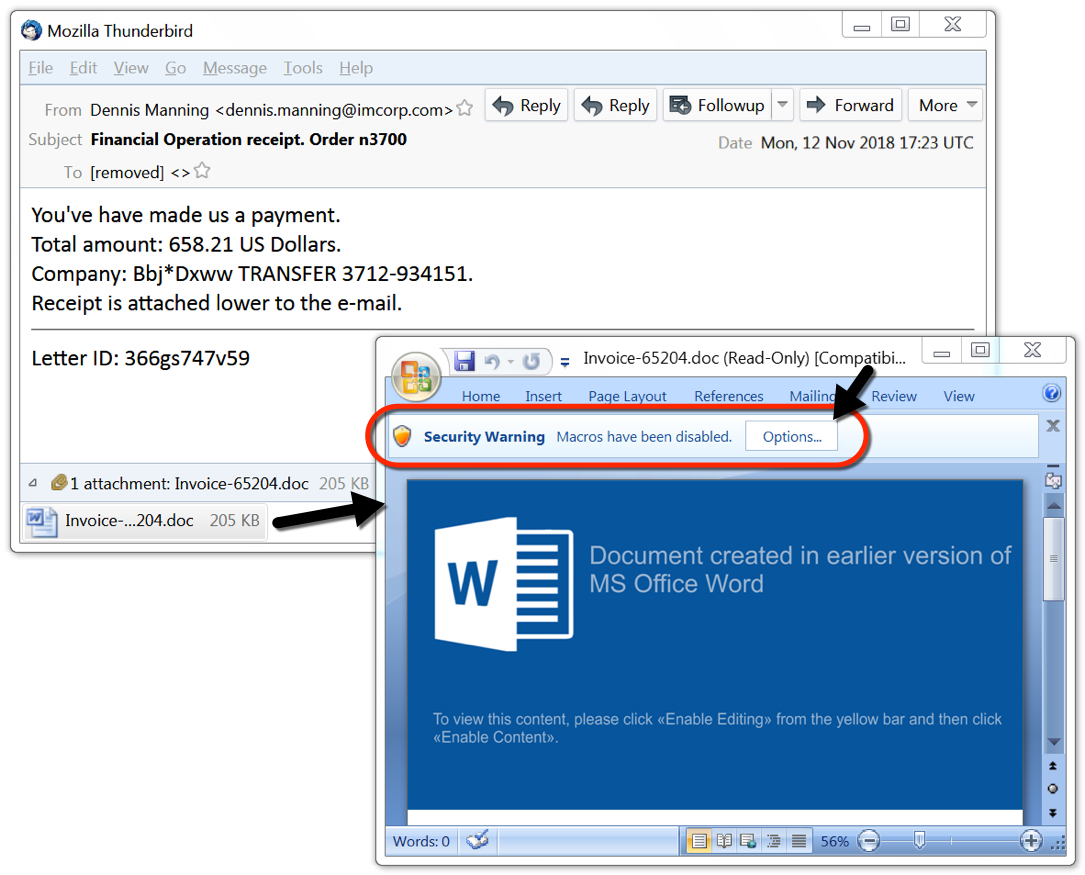Switch to Print Layout view
The height and width of the screenshot is (875, 1085).
[x=699, y=841]
